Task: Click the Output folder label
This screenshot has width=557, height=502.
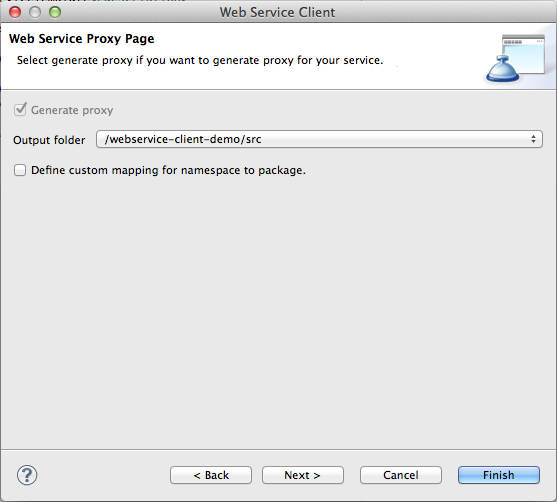Action: [49, 140]
